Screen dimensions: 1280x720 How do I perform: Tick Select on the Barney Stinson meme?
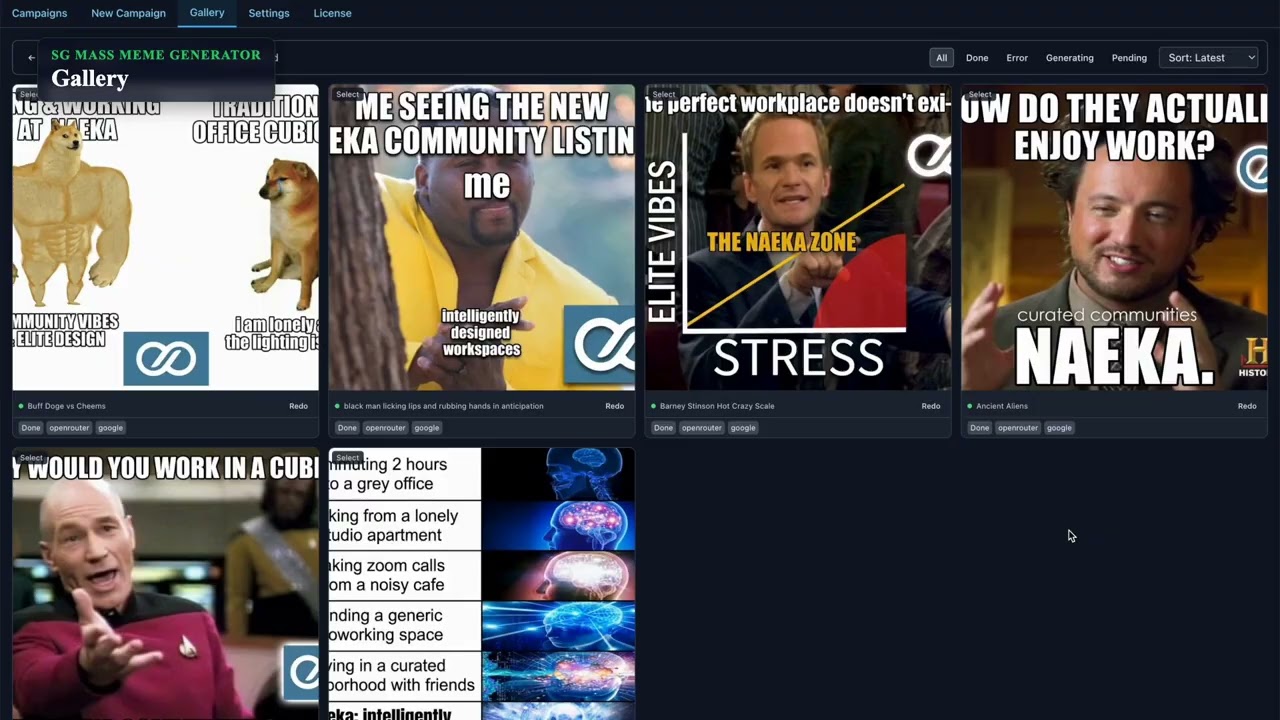pyautogui.click(x=664, y=95)
